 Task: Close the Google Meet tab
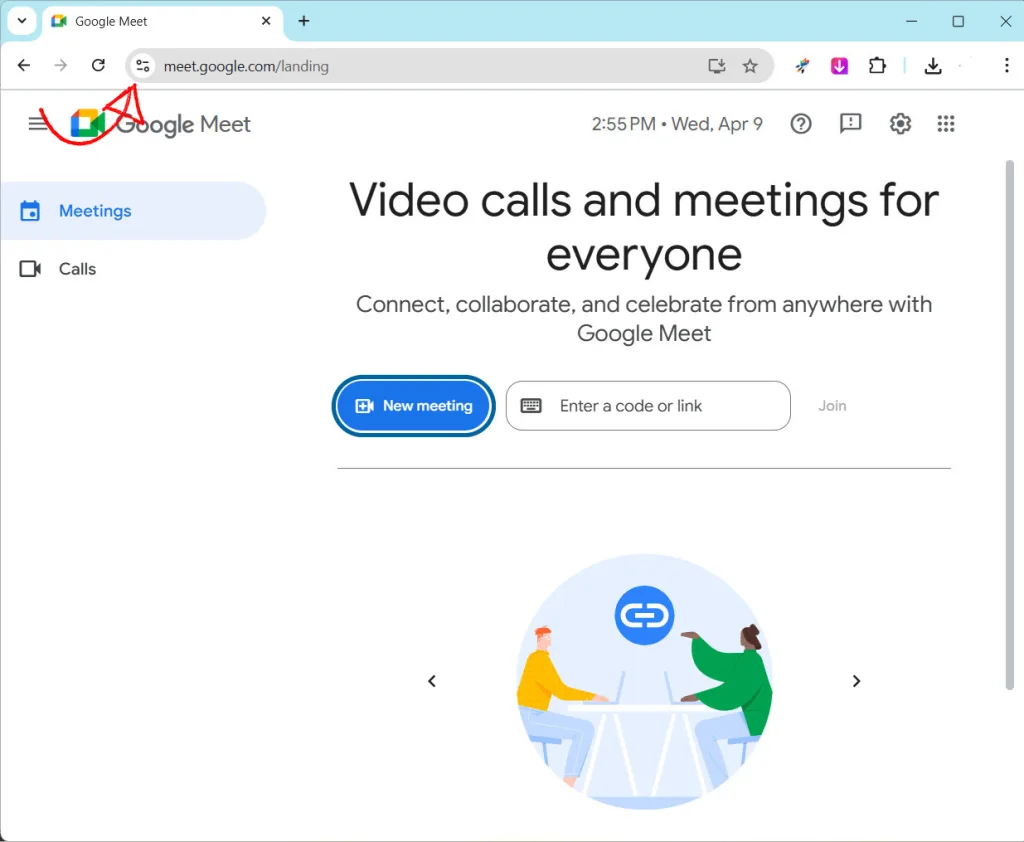pyautogui.click(x=266, y=21)
